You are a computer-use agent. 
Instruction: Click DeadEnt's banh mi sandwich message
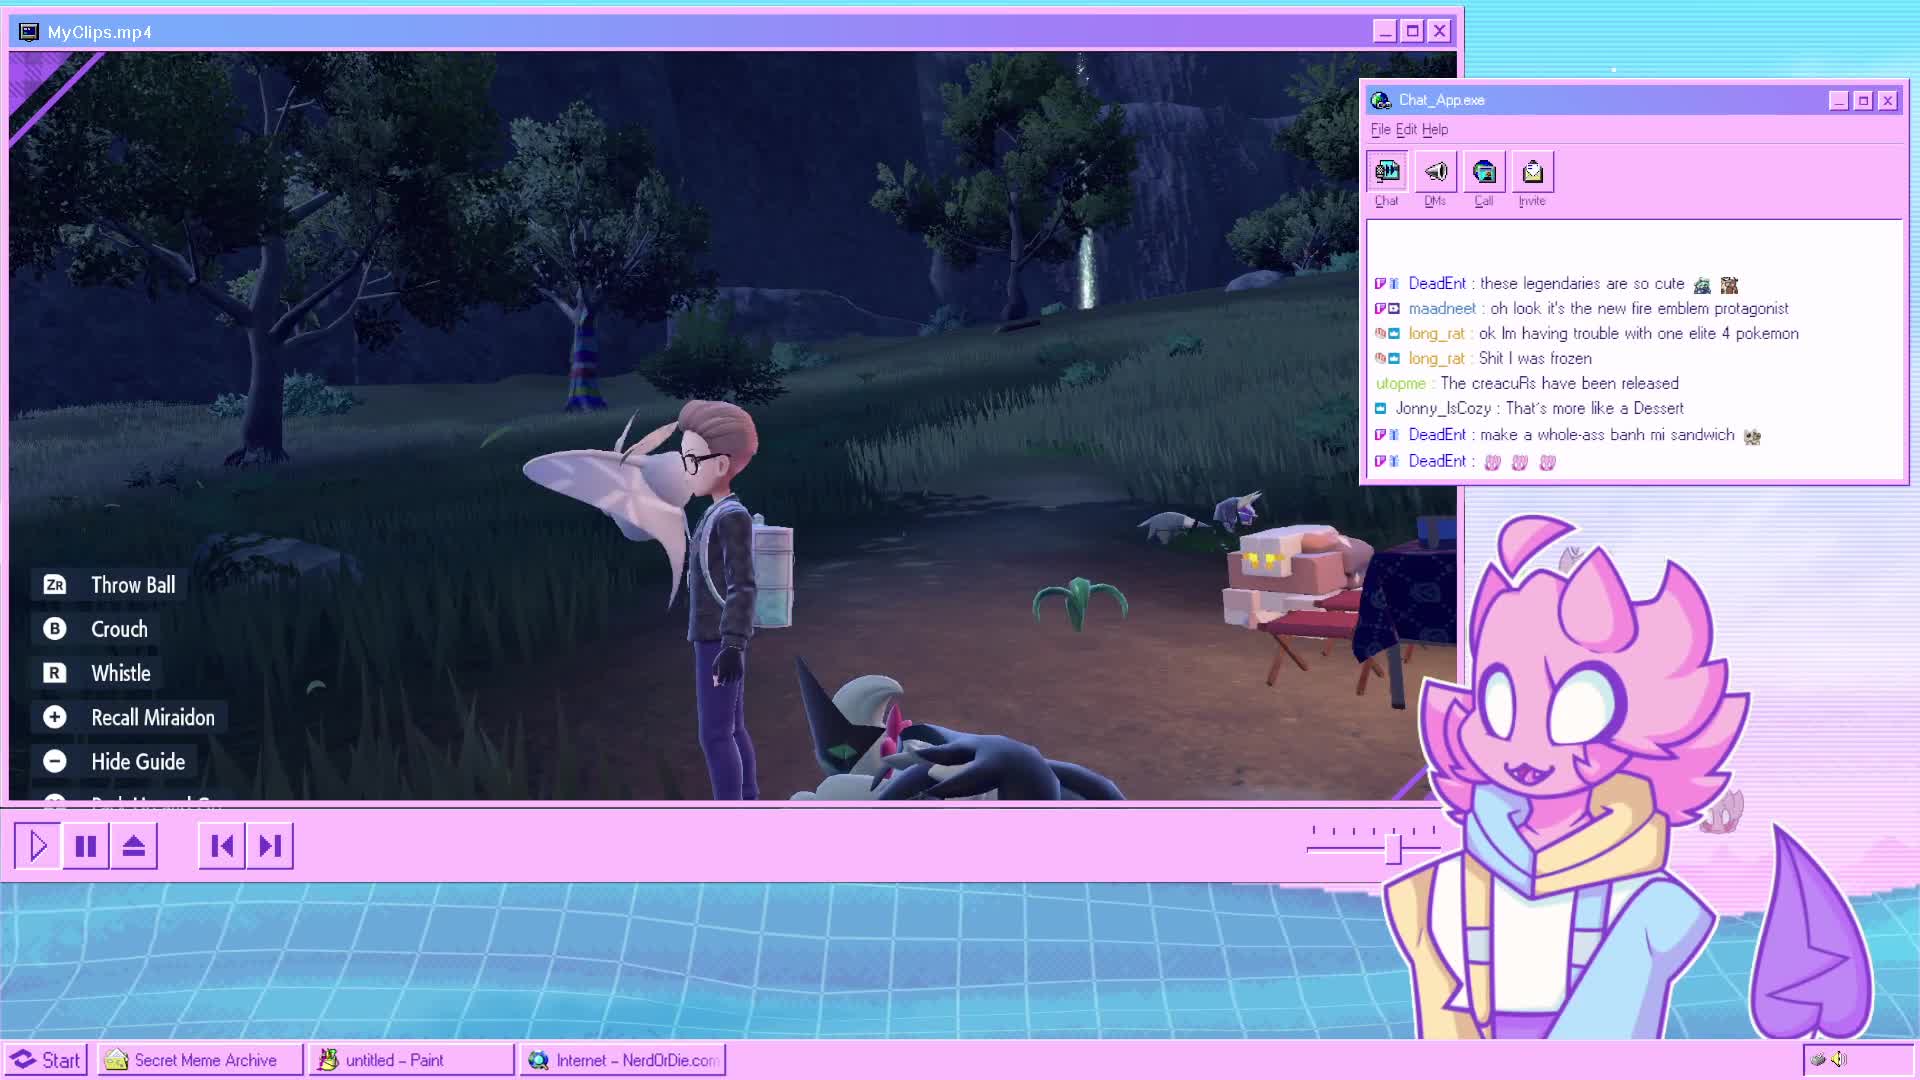coord(1567,435)
